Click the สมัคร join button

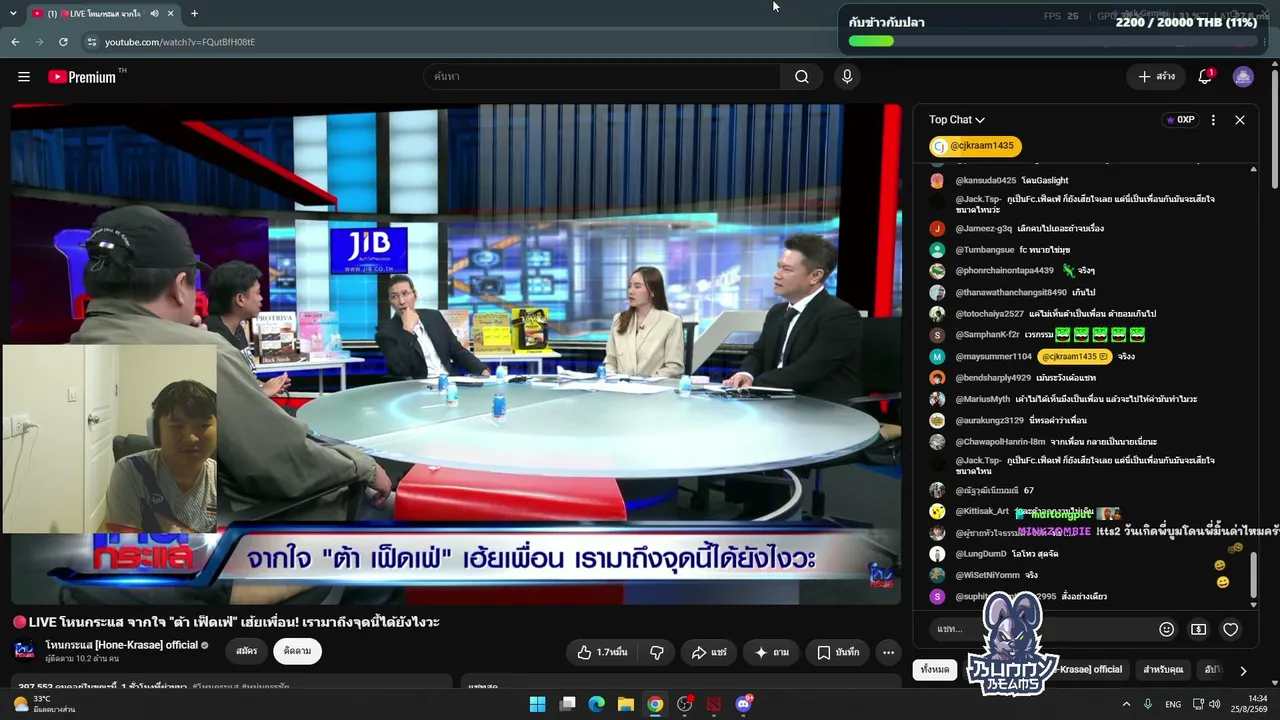coord(247,652)
